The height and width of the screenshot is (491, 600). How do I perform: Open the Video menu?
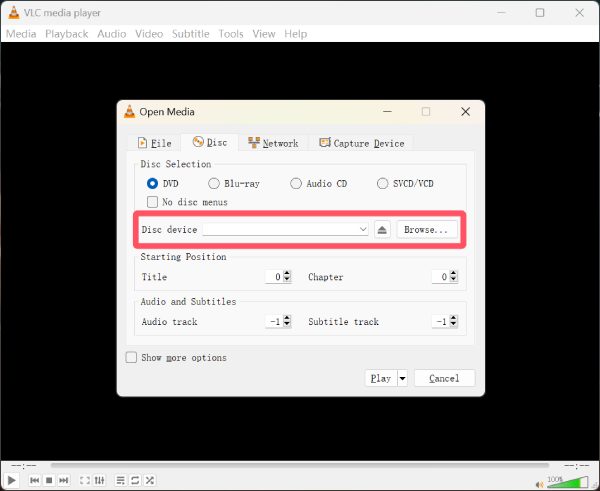point(149,34)
